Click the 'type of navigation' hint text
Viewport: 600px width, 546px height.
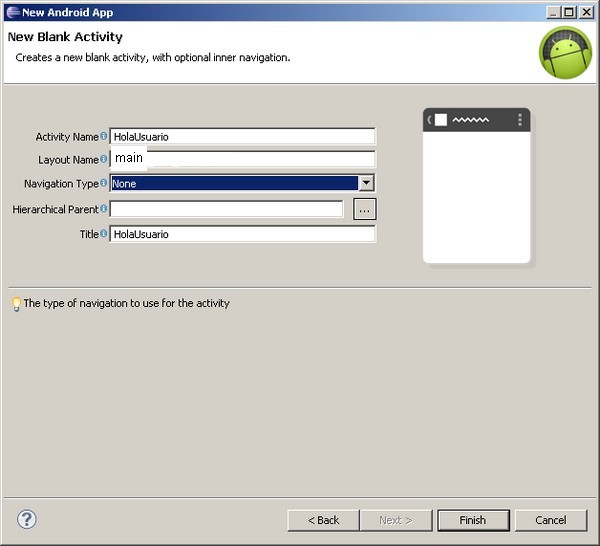[x=126, y=303]
